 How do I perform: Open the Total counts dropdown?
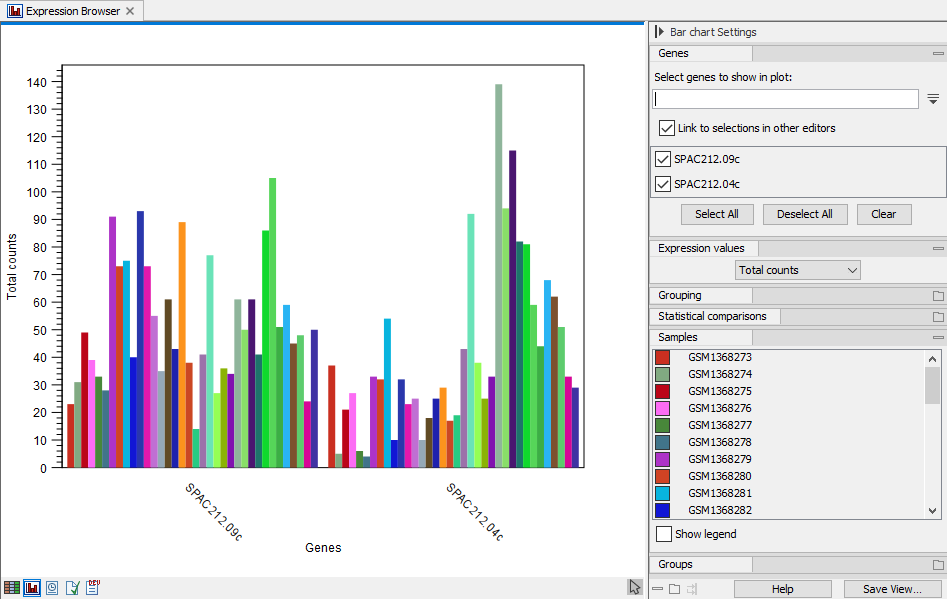(797, 269)
